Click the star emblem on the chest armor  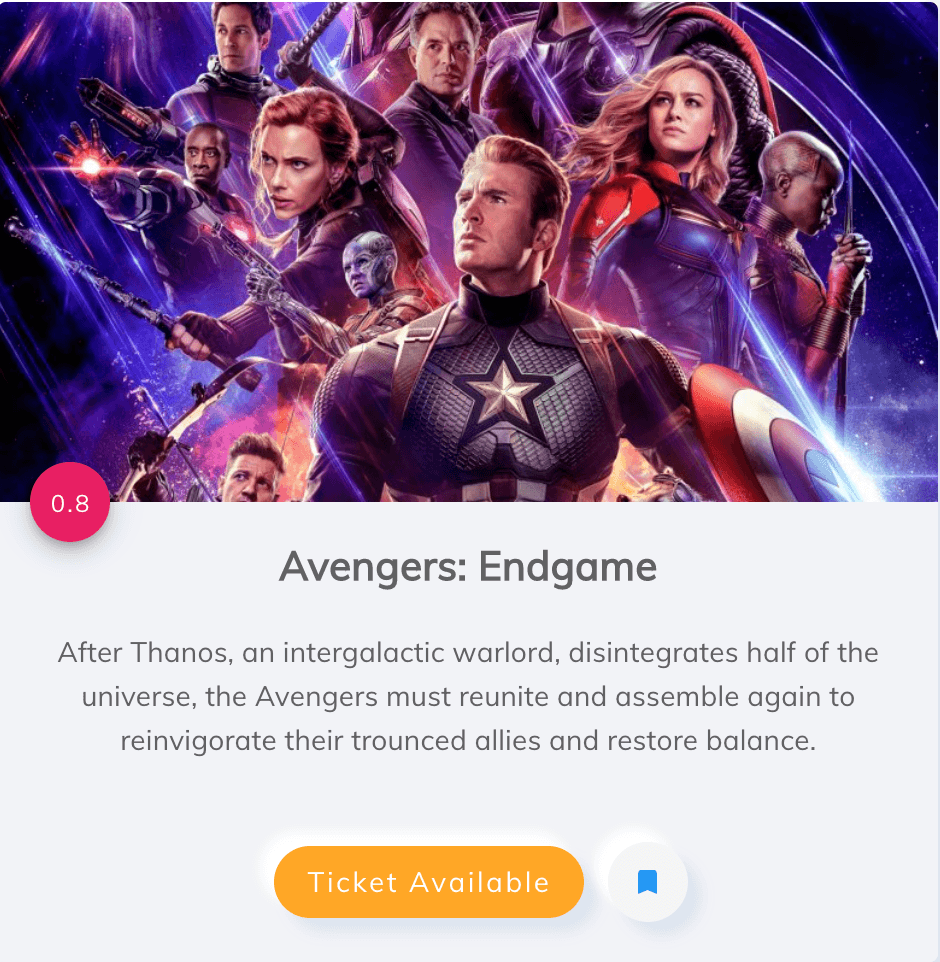[x=504, y=392]
